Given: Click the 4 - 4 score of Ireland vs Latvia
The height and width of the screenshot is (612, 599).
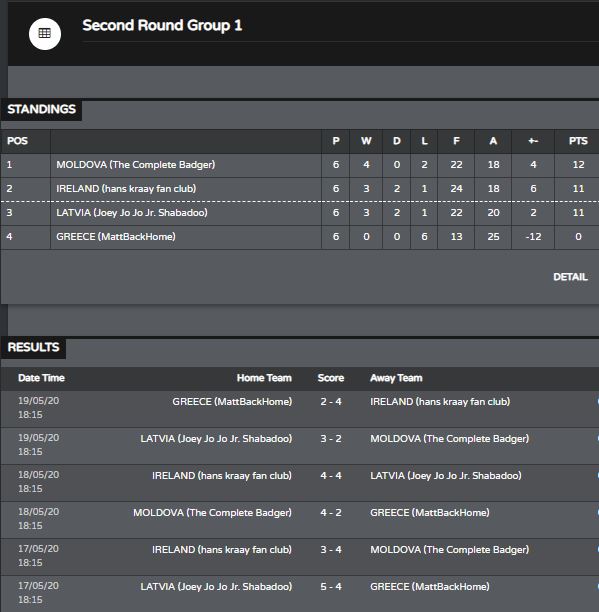Looking at the screenshot, I should [331, 476].
